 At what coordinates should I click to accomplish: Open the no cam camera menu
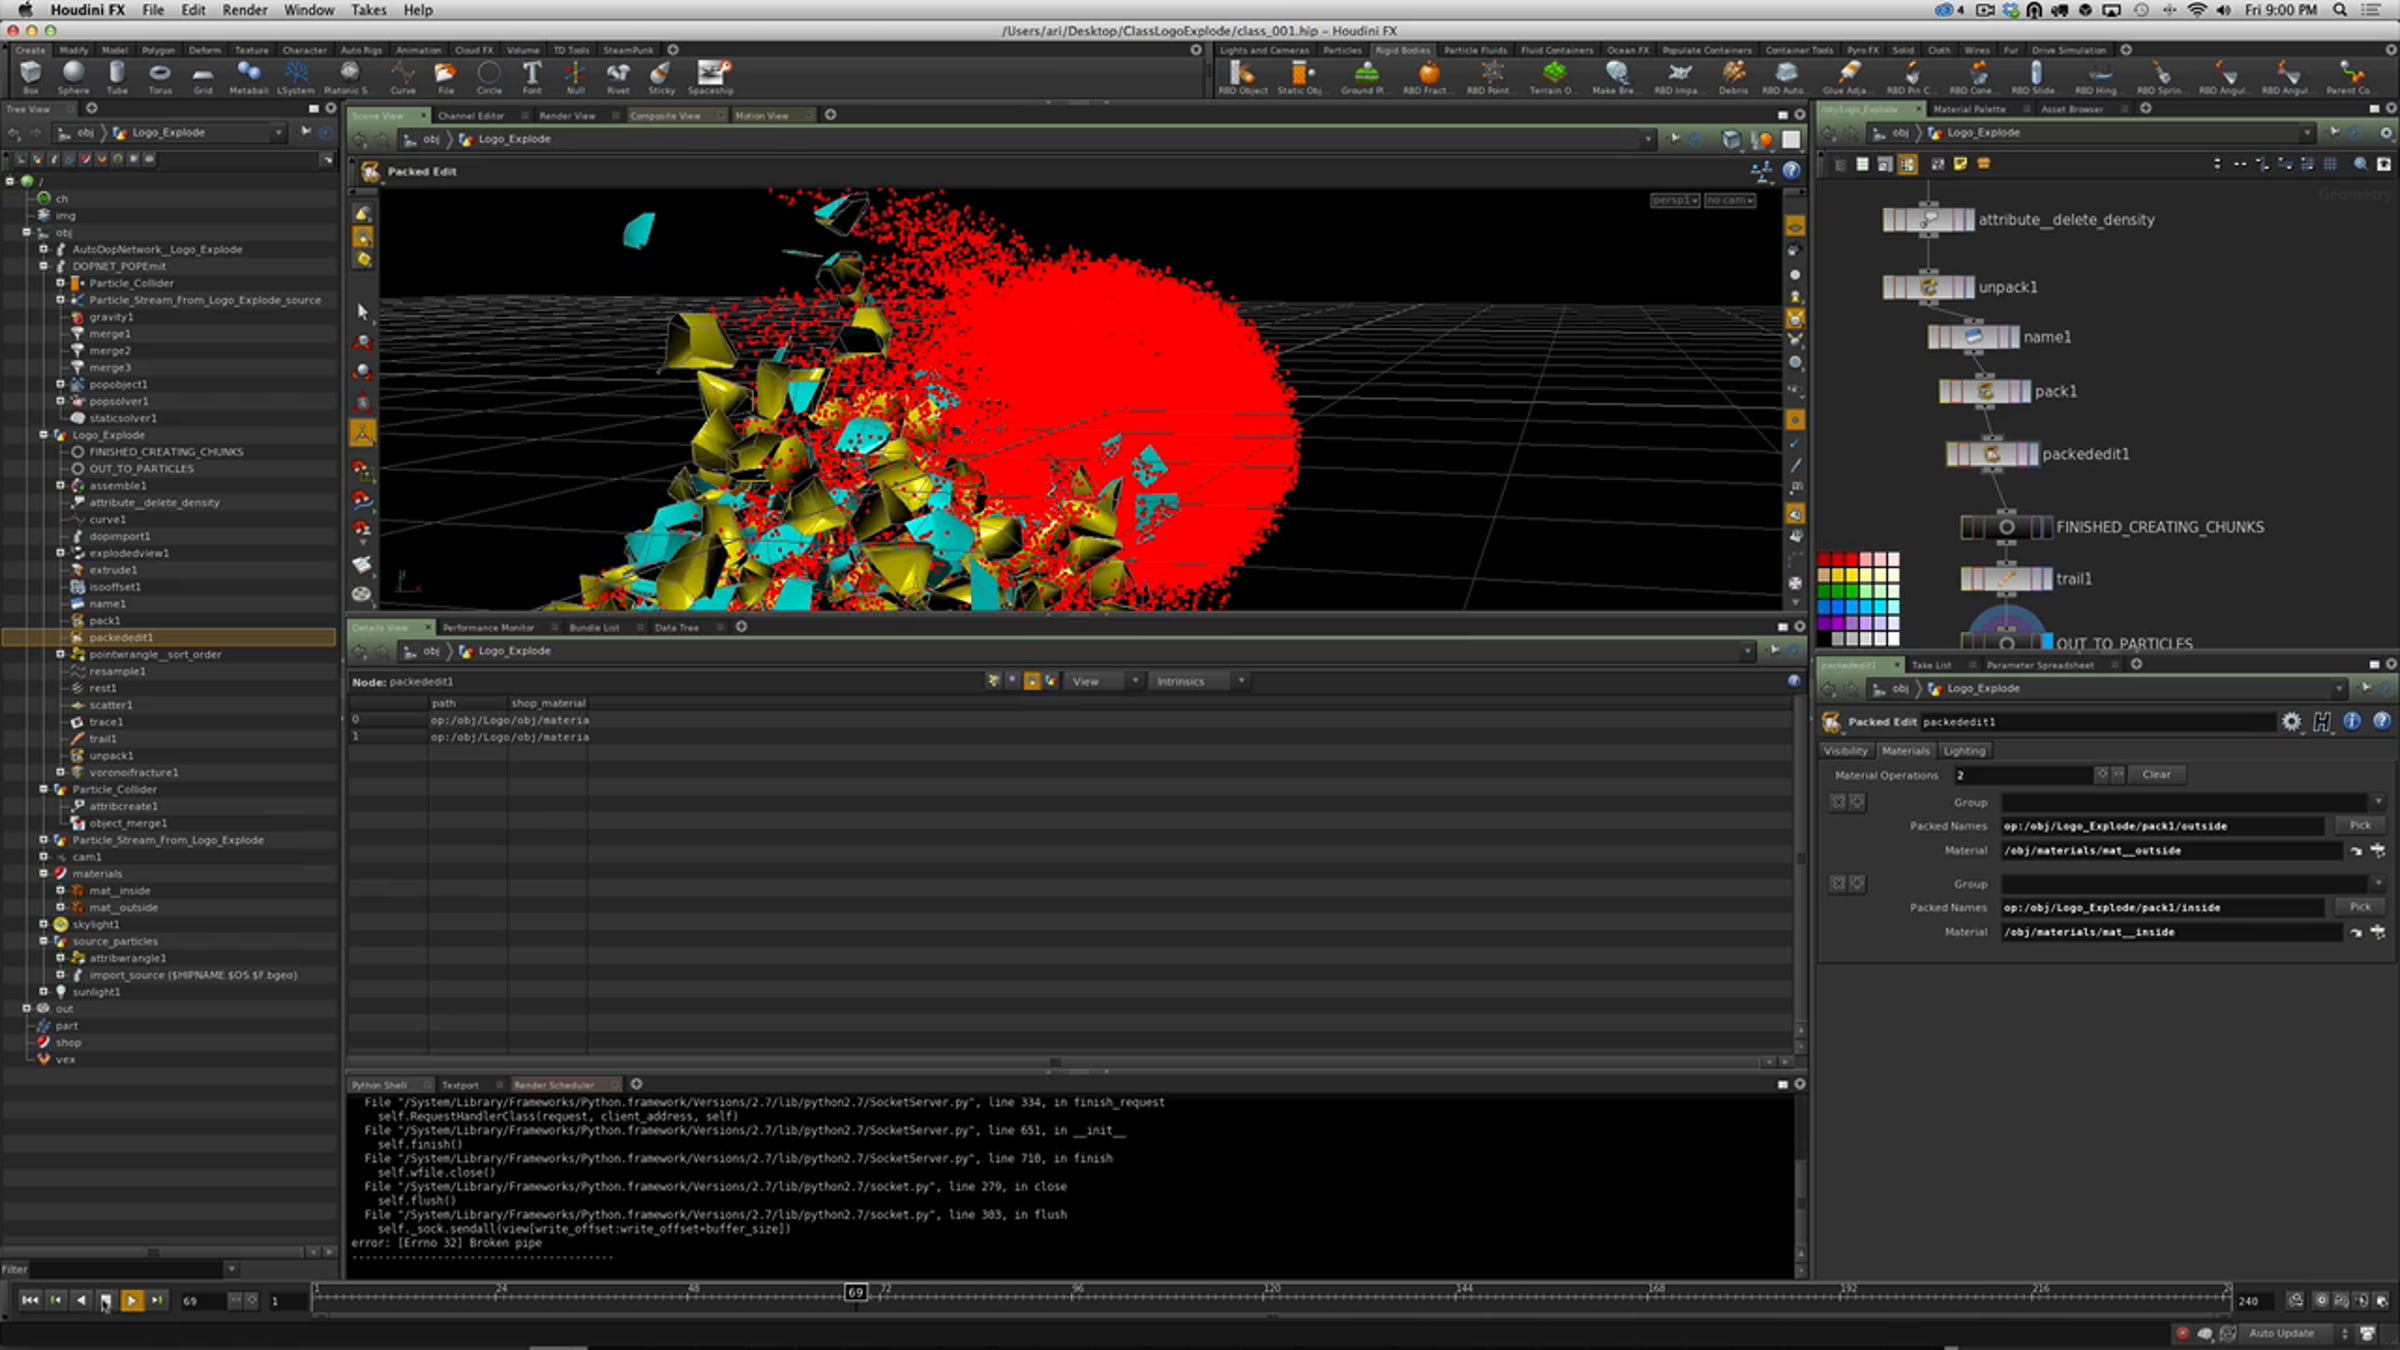[1730, 201]
